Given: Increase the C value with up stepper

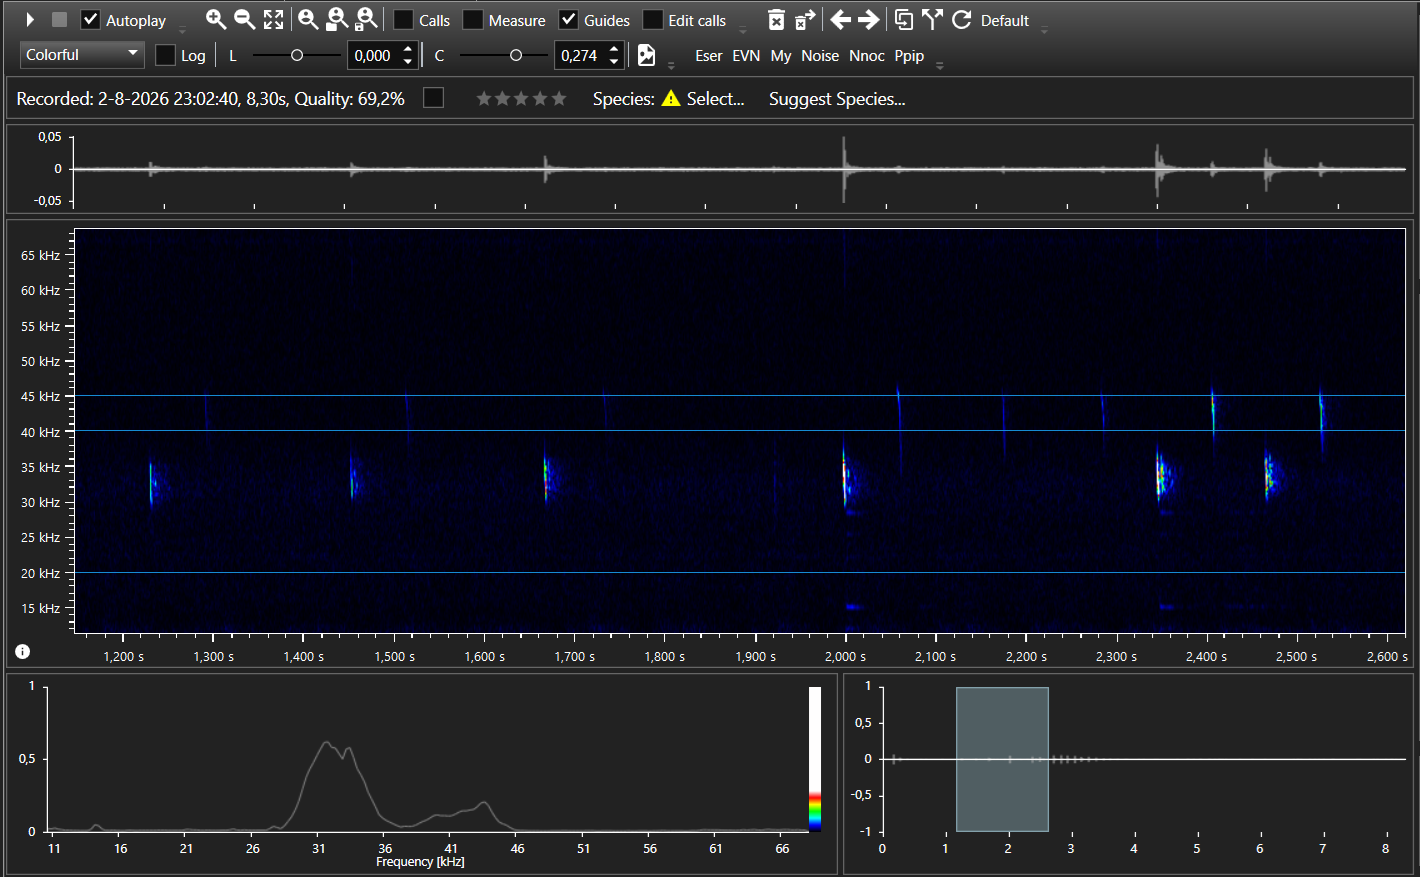Looking at the screenshot, I should pos(614,49).
